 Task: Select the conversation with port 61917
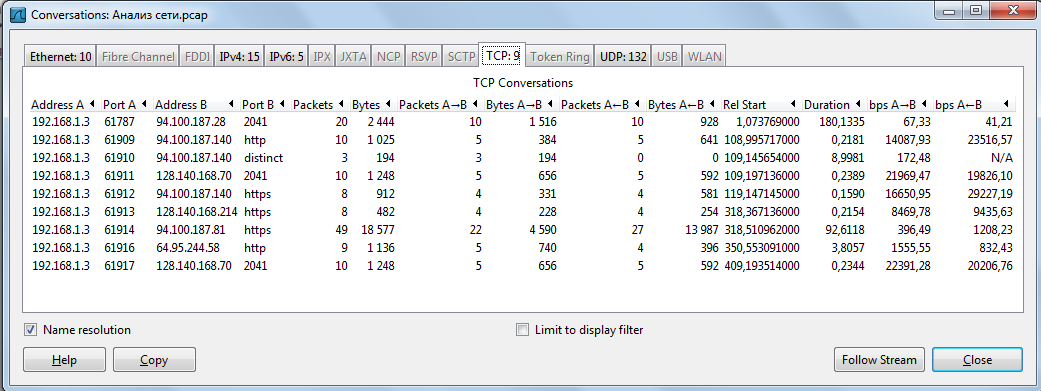[x=522, y=266]
